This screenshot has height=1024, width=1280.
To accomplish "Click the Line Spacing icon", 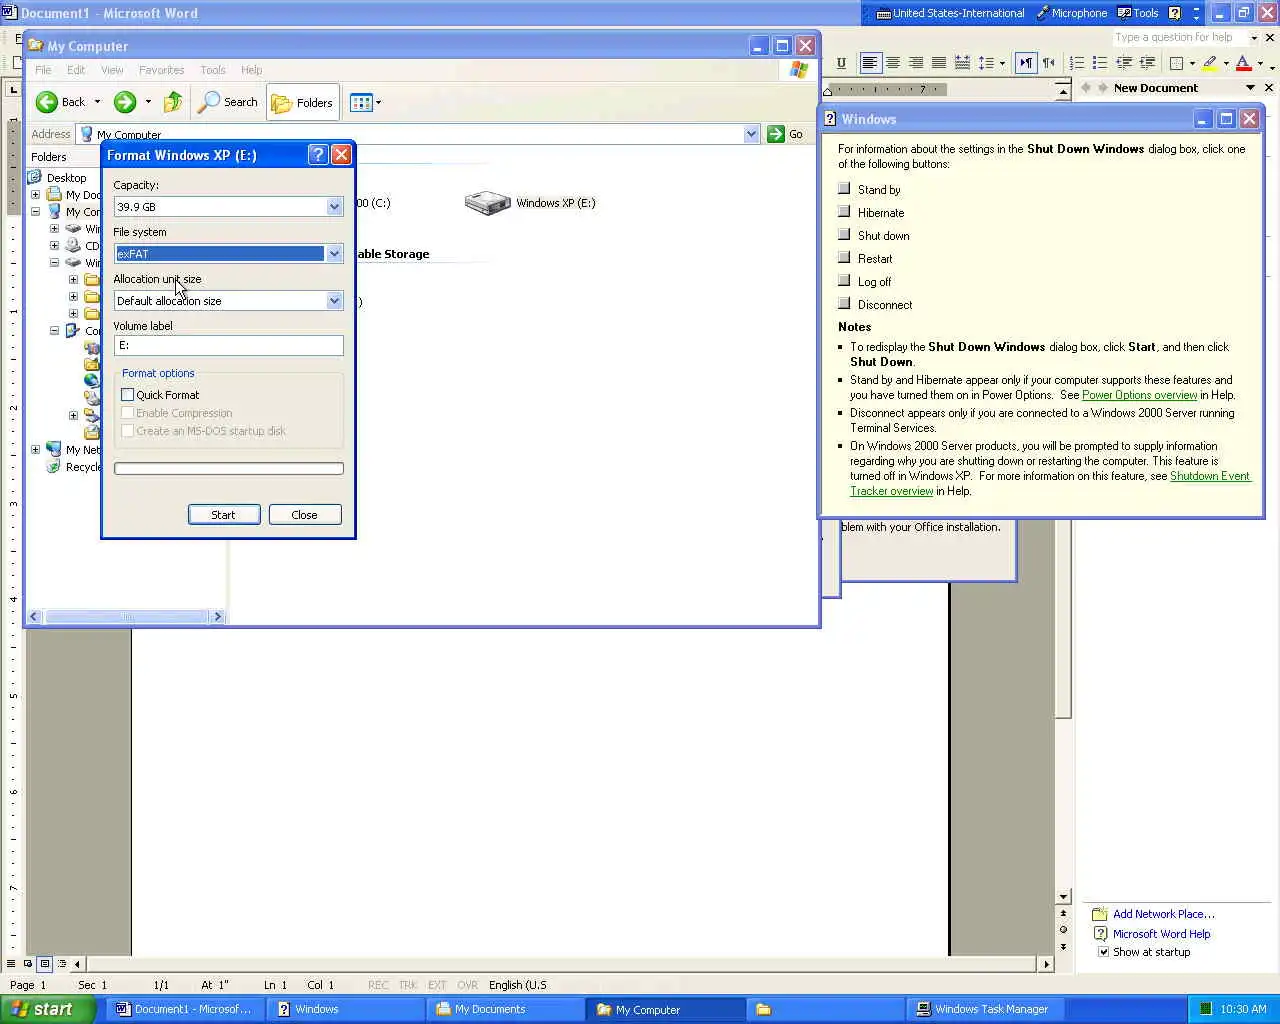I will pos(986,63).
